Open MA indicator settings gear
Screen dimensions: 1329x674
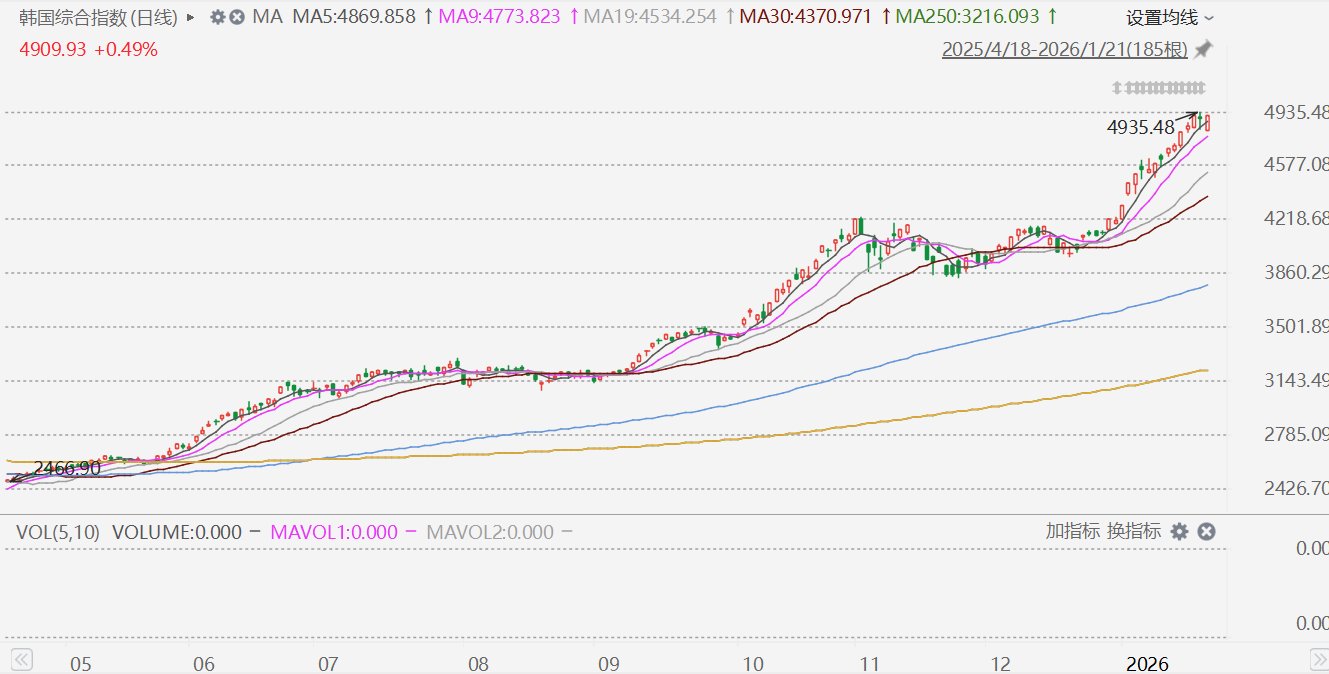[217, 17]
